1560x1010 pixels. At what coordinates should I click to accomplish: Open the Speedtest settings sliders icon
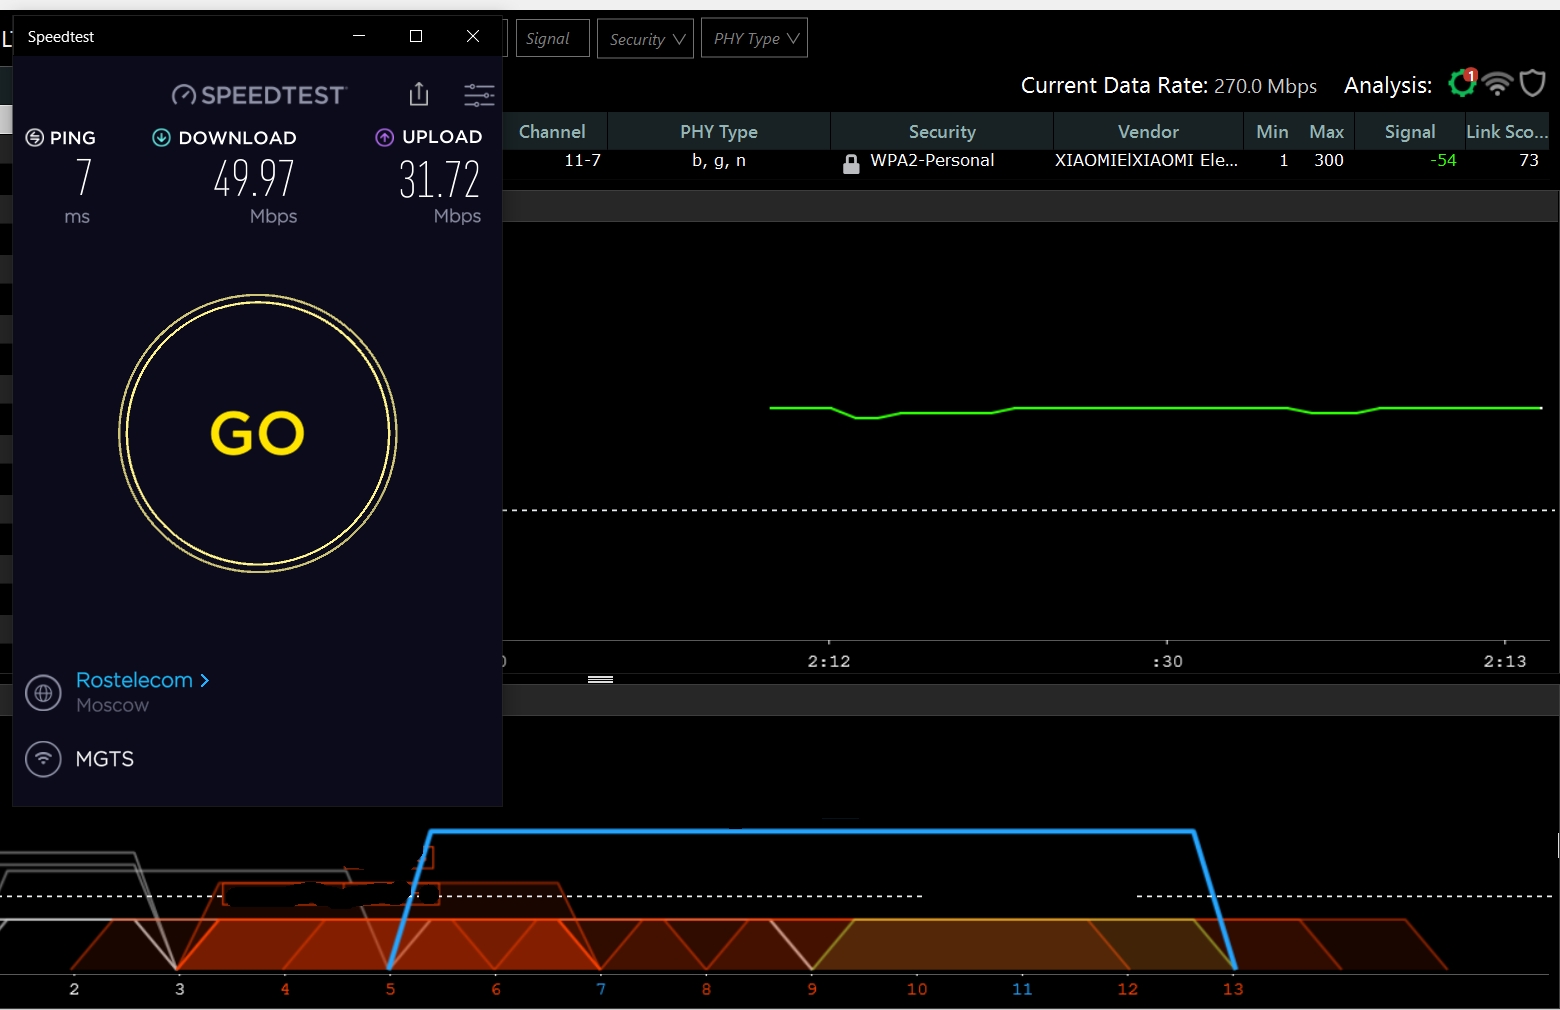(479, 95)
